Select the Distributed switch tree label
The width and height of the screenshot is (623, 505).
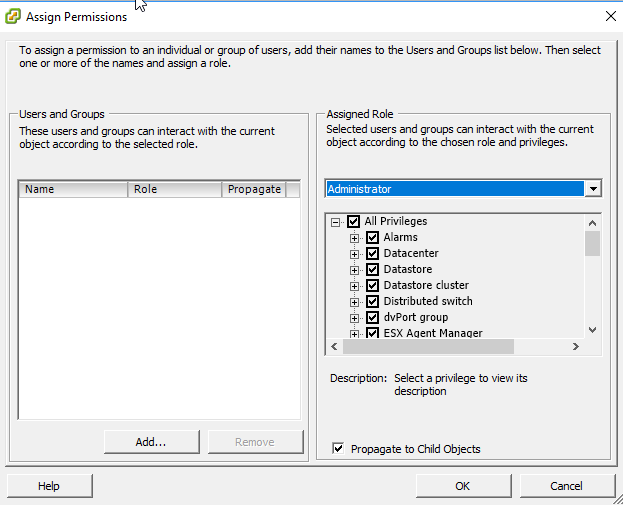[x=428, y=301]
